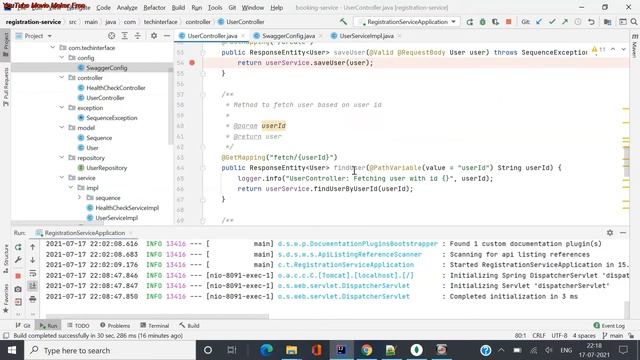The height and width of the screenshot is (360, 640).
Task: Open the Analyze menu
Action: pos(127,7)
